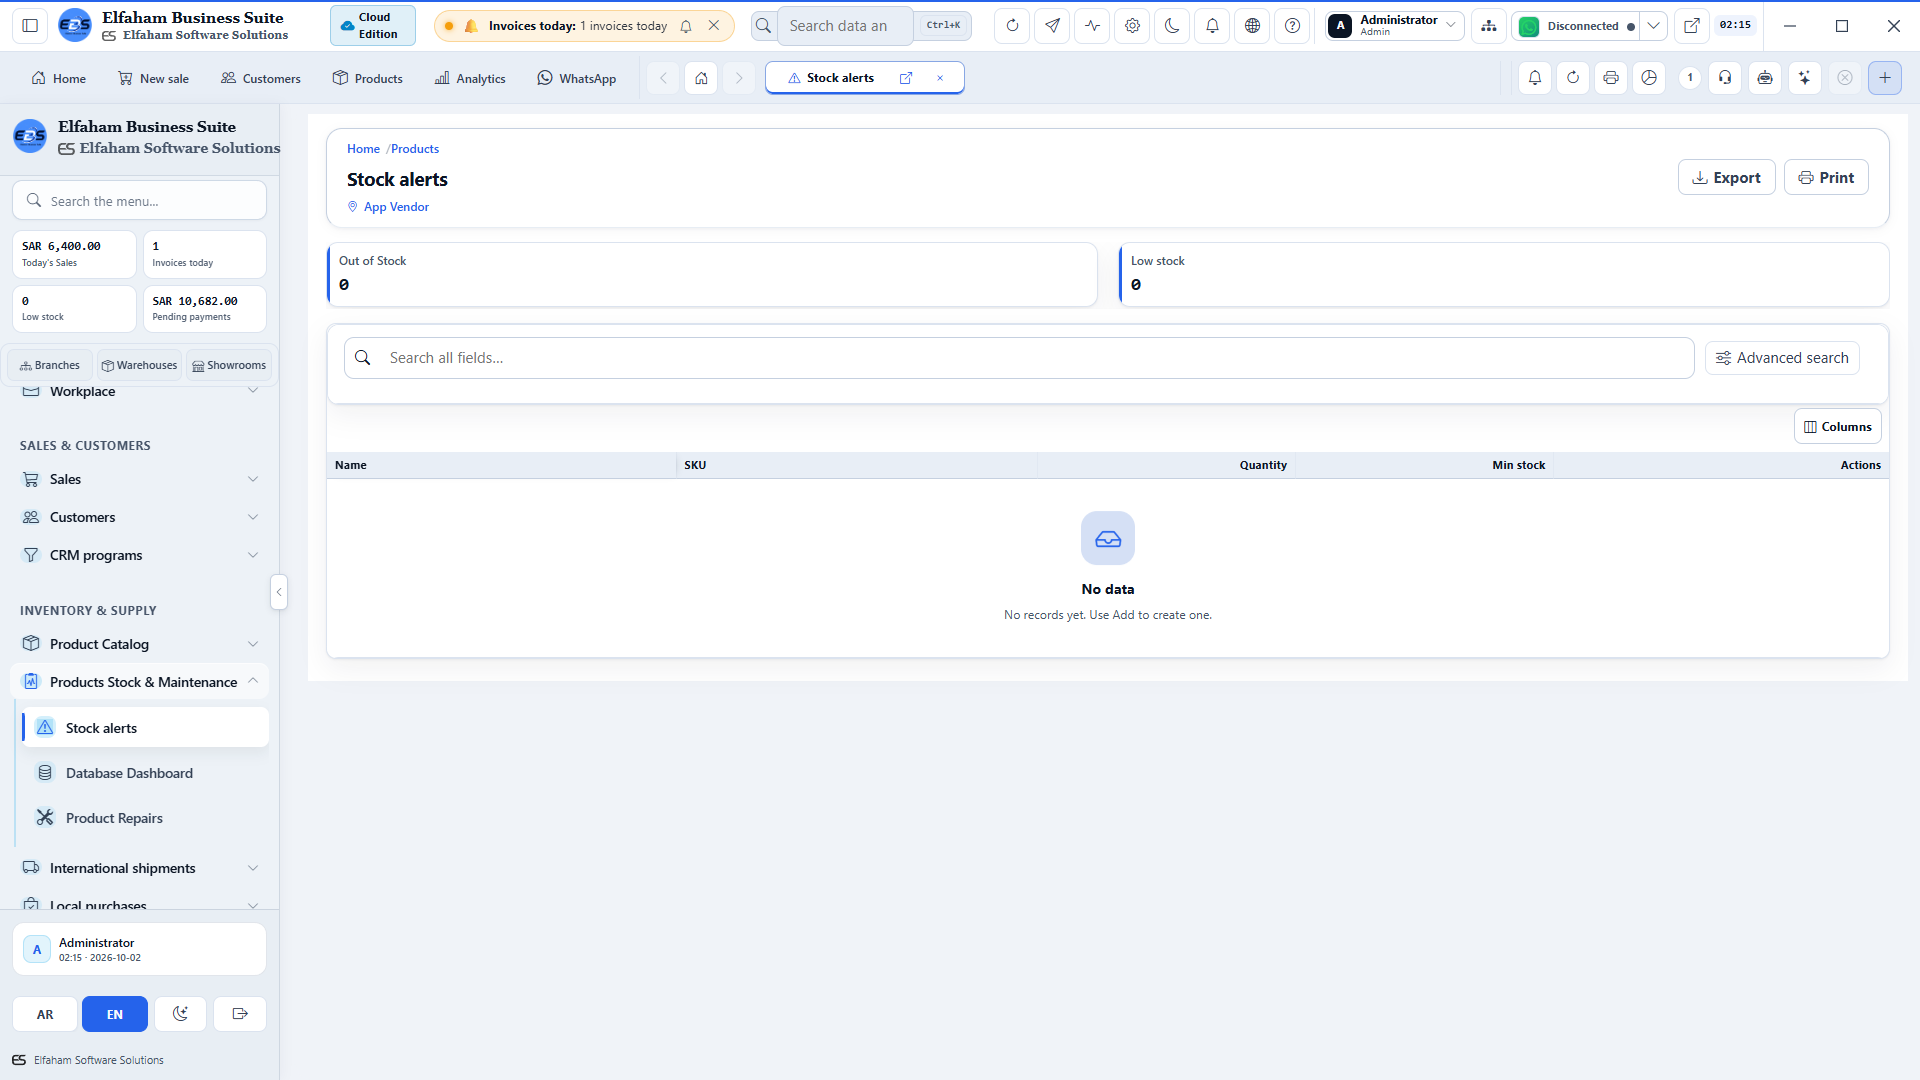Expand the Sales sidebar section
This screenshot has height=1080, width=1920.
click(x=140, y=480)
